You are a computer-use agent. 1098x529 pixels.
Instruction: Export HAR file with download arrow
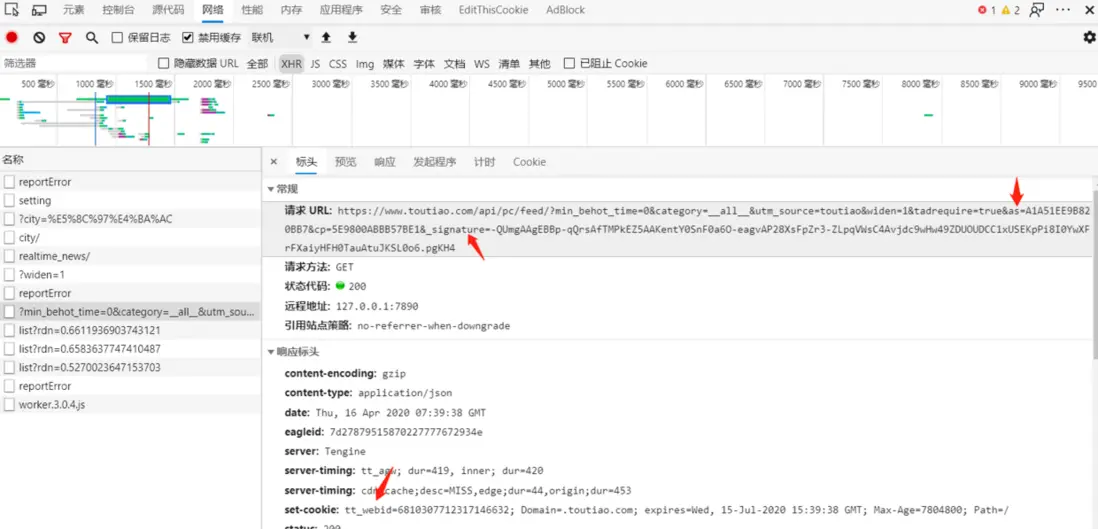(352, 37)
